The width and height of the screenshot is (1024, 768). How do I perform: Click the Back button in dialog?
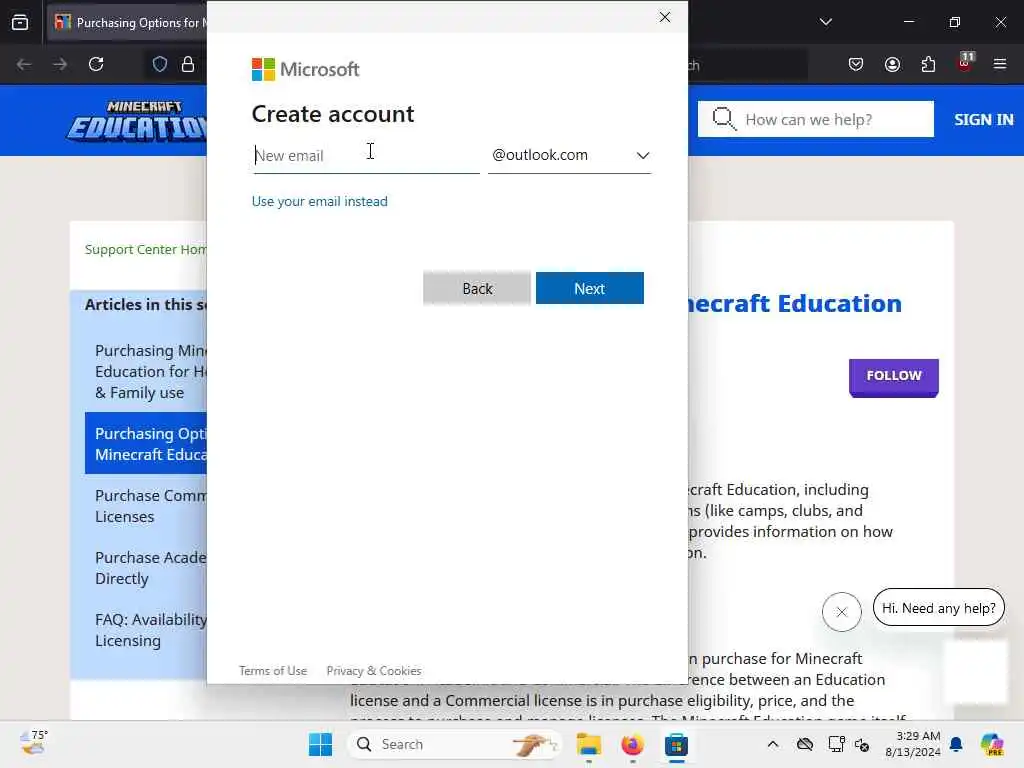coord(477,288)
